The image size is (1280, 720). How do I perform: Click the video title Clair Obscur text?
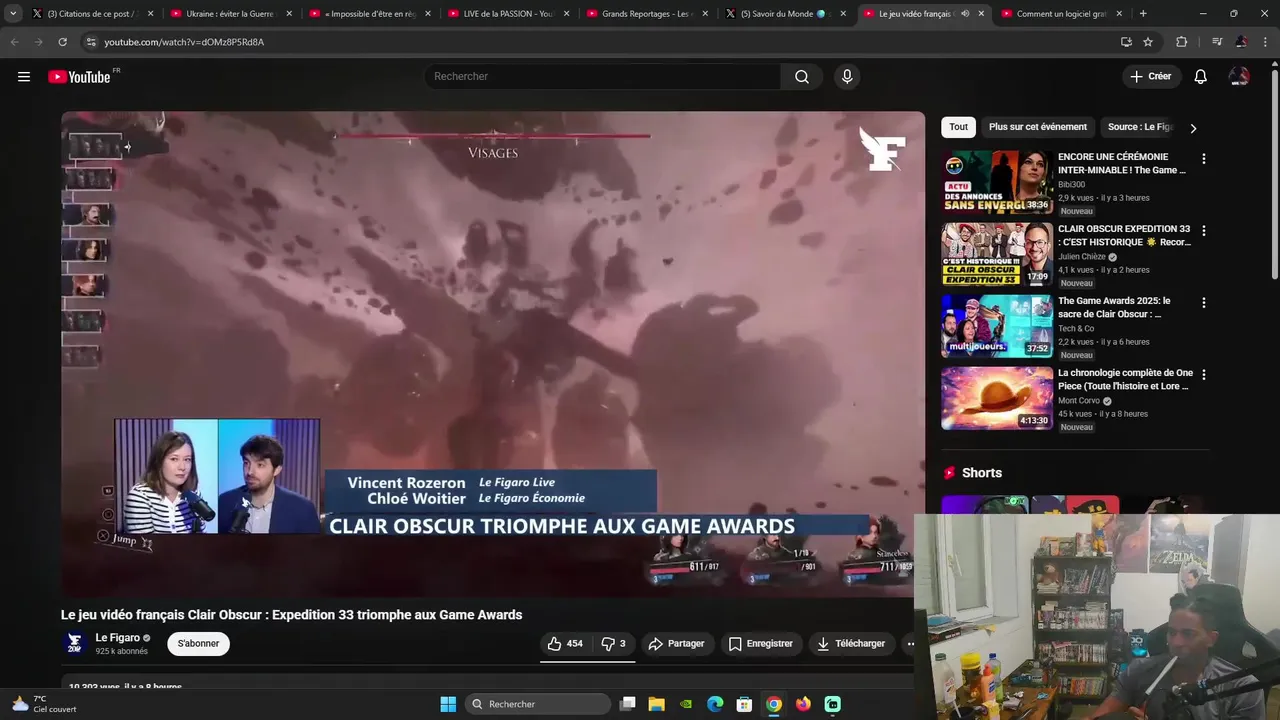tap(291, 615)
